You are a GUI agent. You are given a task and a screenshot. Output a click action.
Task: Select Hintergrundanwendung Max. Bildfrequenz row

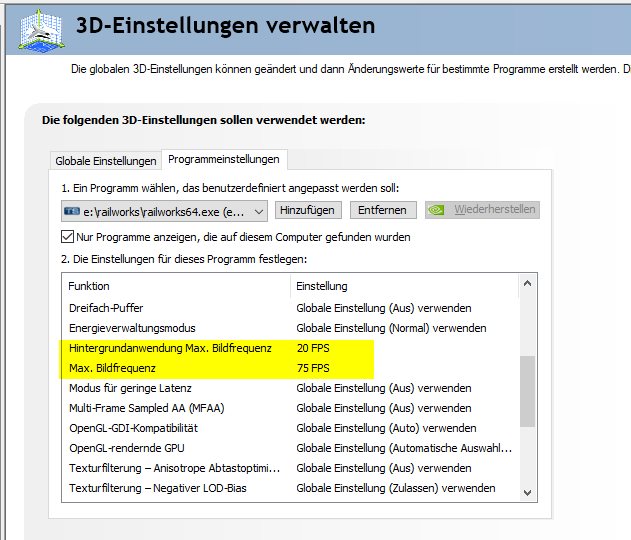[290, 348]
